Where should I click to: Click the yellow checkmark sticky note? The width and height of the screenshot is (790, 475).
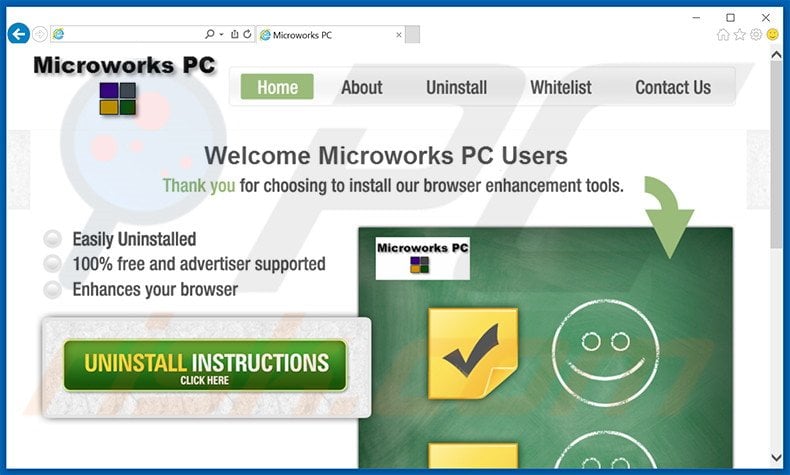(x=473, y=354)
